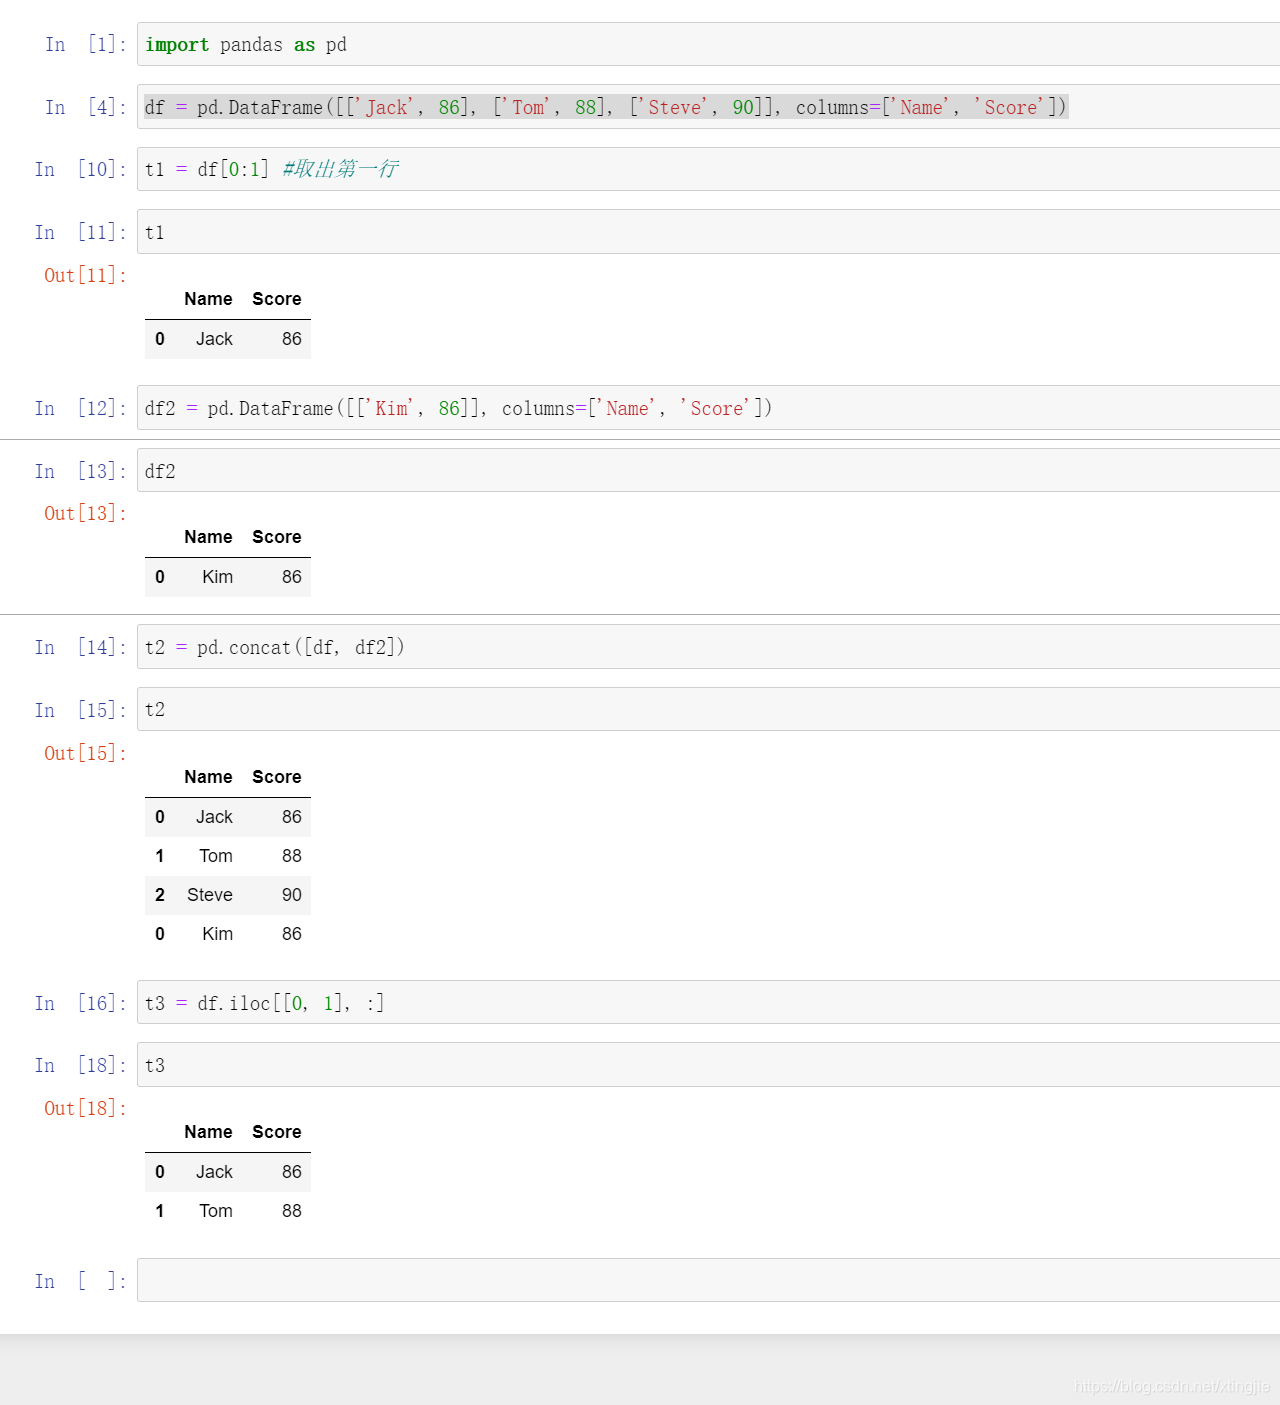This screenshot has width=1280, height=1405.
Task: Click the In [4] prompt label
Action: click(x=86, y=107)
